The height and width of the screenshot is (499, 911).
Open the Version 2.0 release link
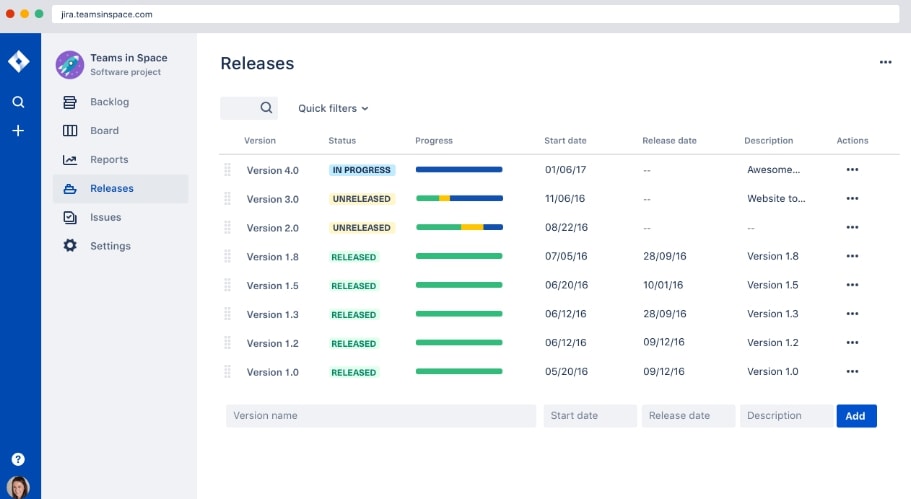coord(272,228)
